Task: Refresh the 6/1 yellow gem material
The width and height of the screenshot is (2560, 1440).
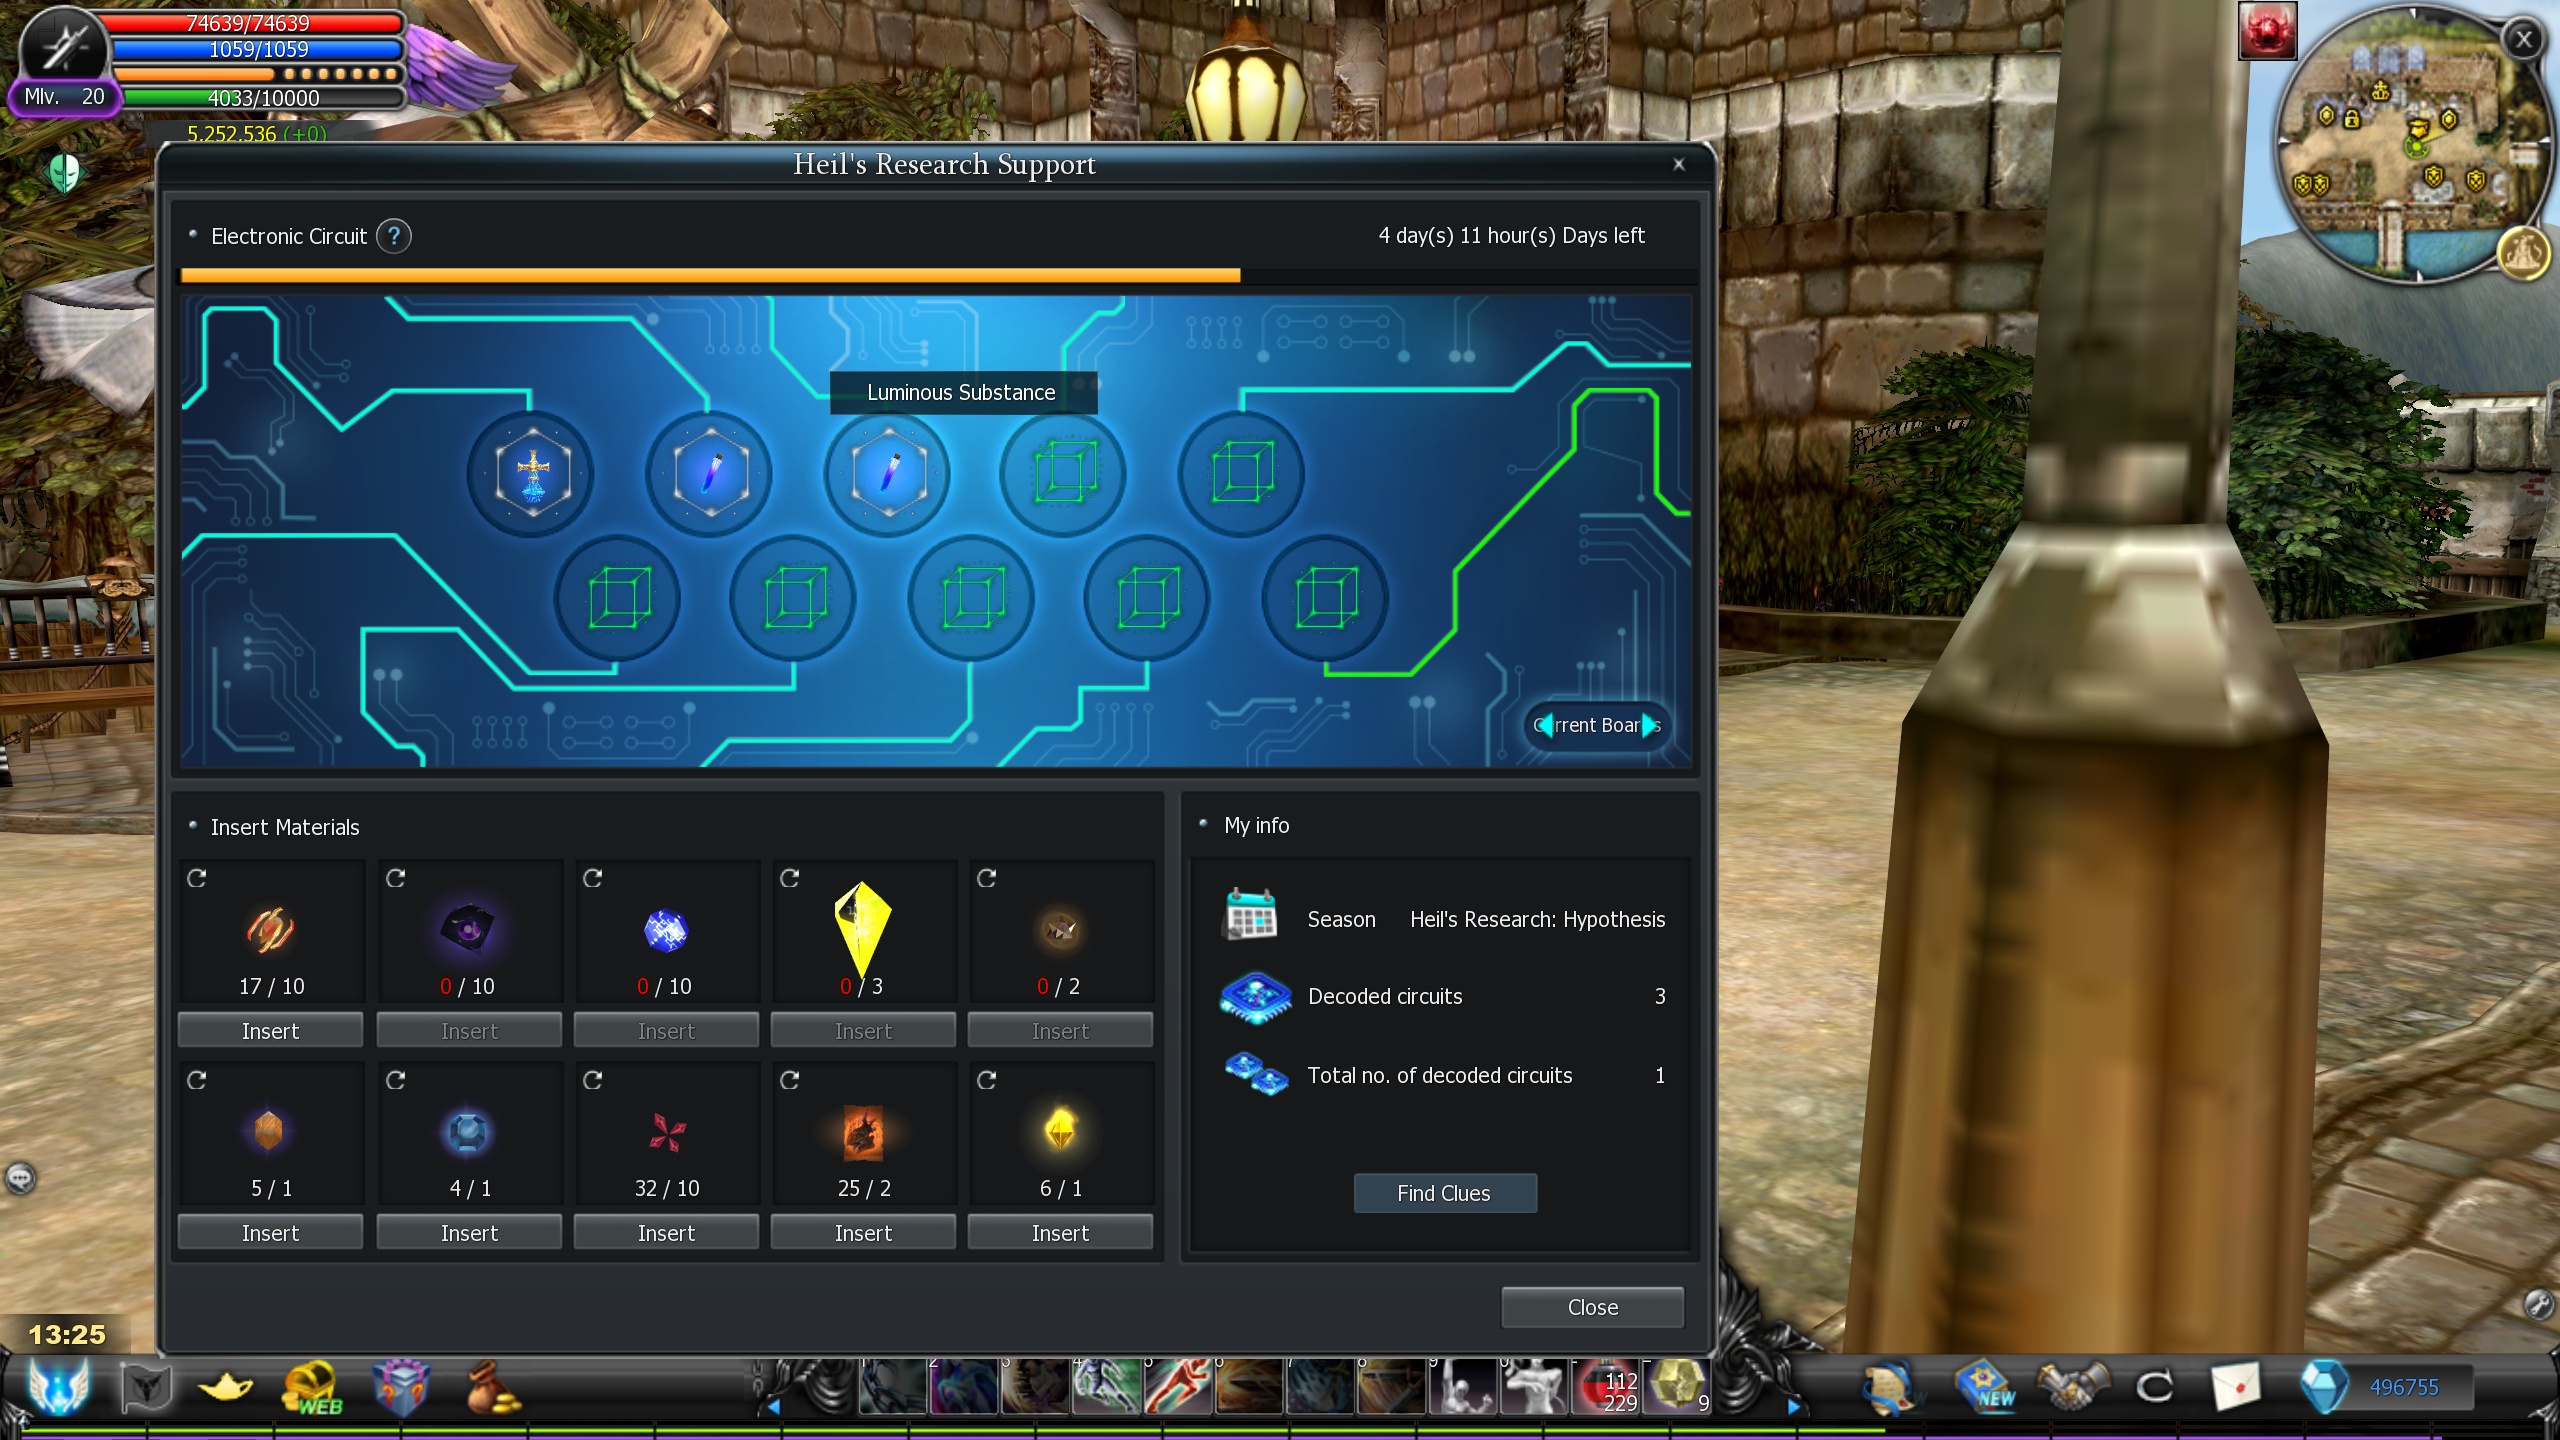Action: (987, 1080)
